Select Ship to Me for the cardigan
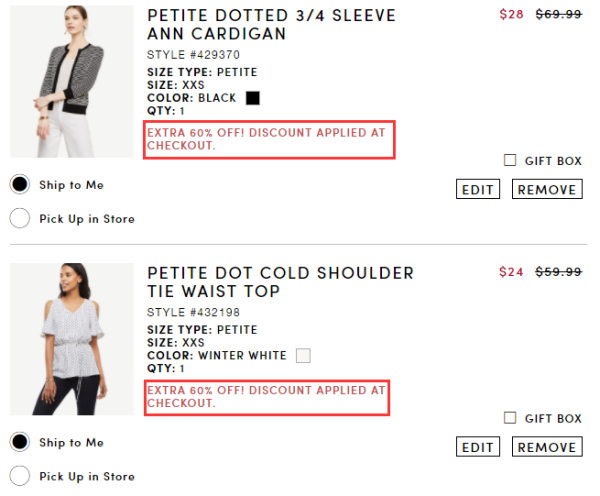The width and height of the screenshot is (600, 496). coord(20,184)
